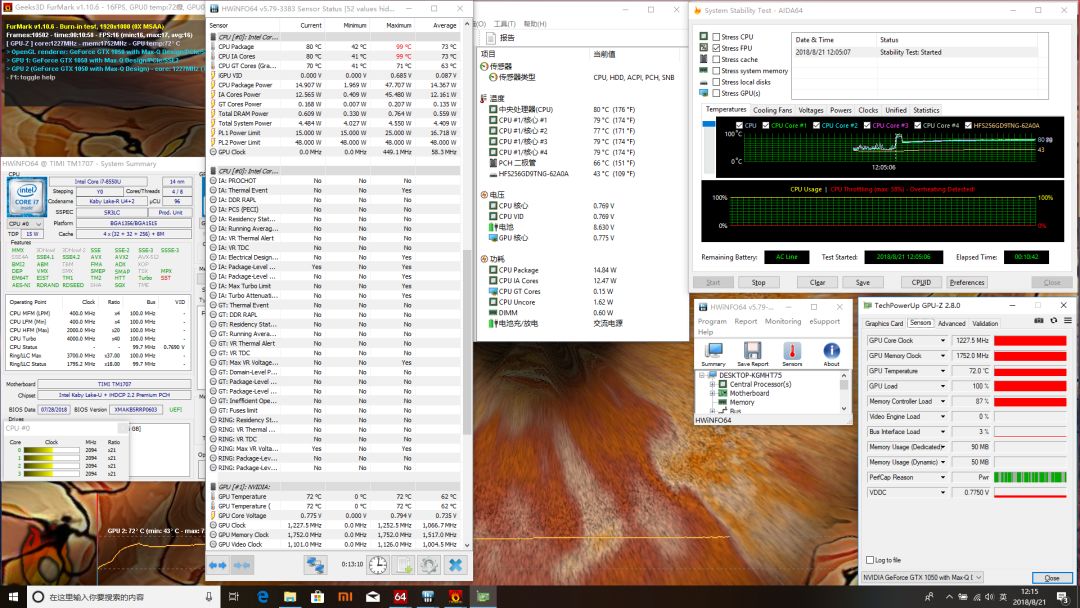Switch to Cooling Fans tab
This screenshot has width=1080, height=608.
771,110
